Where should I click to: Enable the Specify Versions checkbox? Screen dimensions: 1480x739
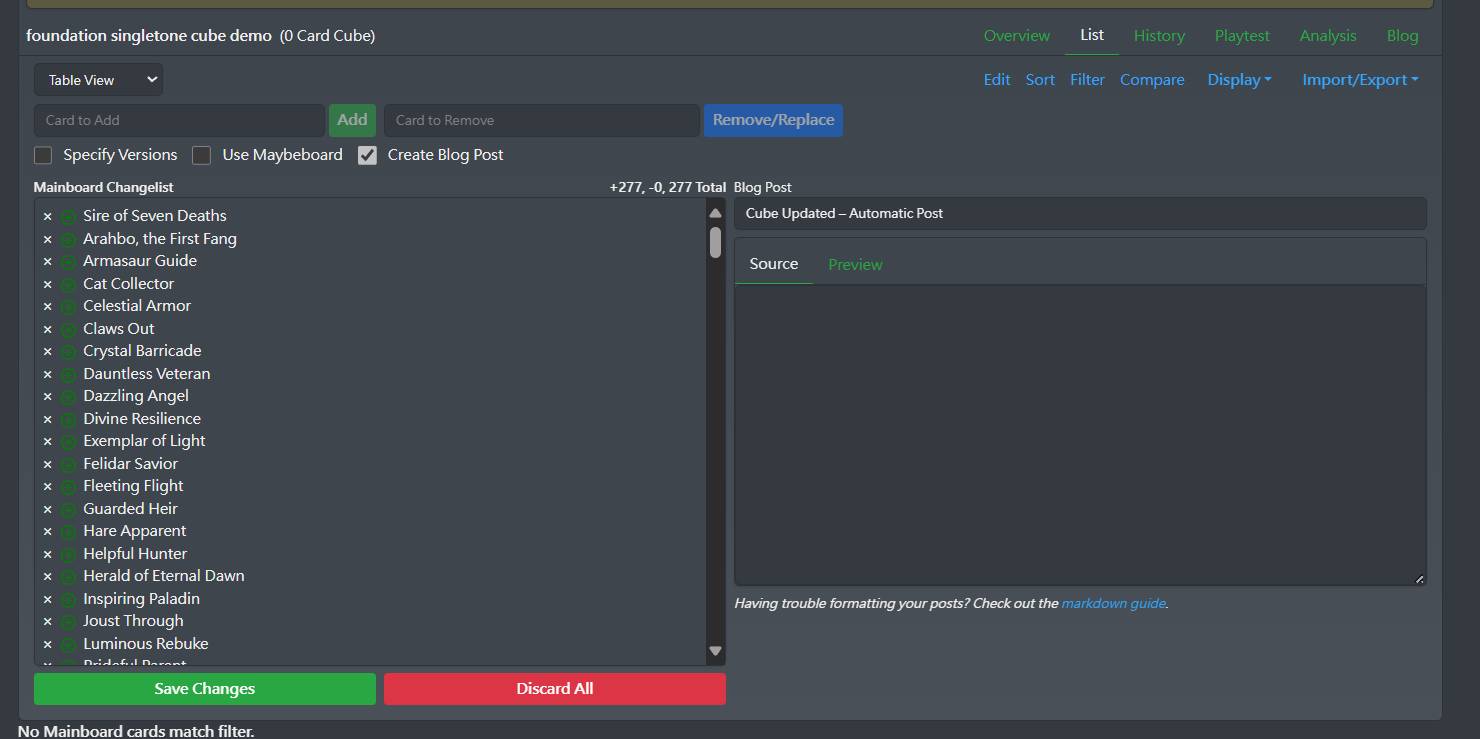coord(43,155)
